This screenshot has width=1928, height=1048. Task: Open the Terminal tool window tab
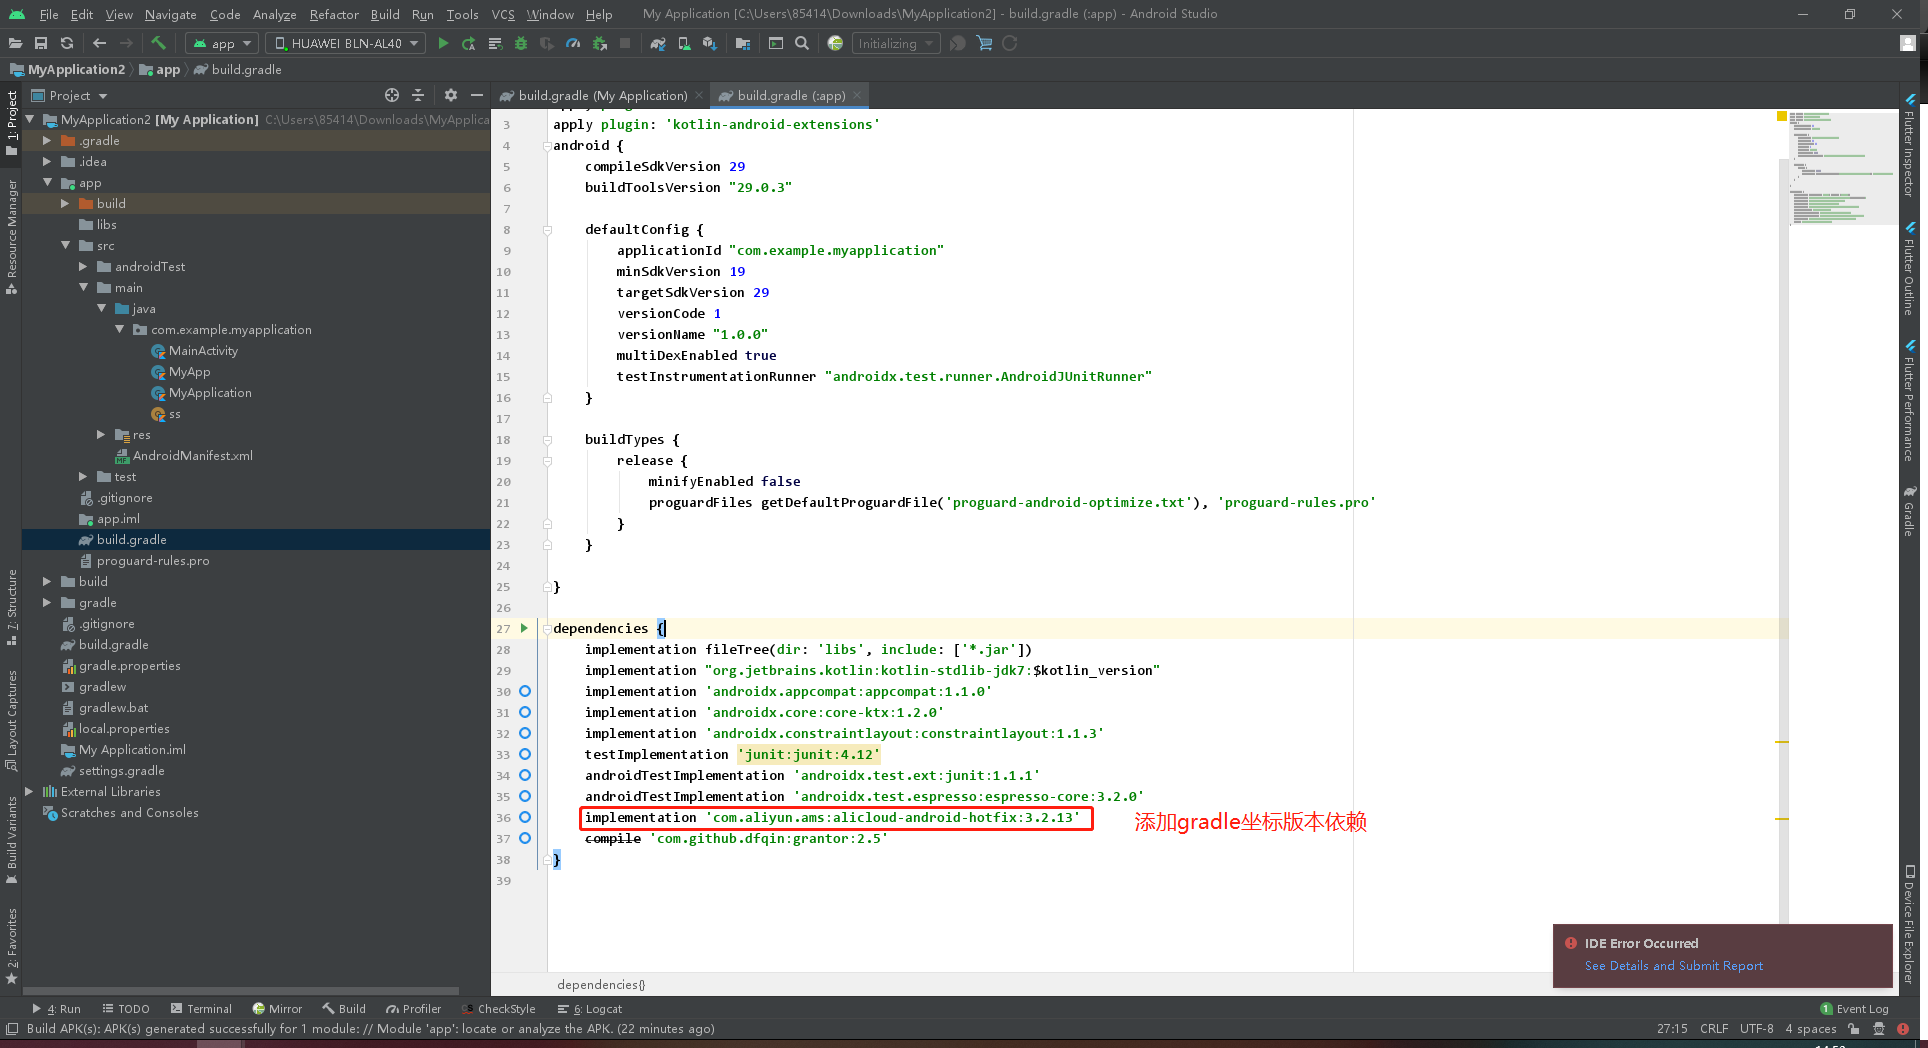(201, 1009)
